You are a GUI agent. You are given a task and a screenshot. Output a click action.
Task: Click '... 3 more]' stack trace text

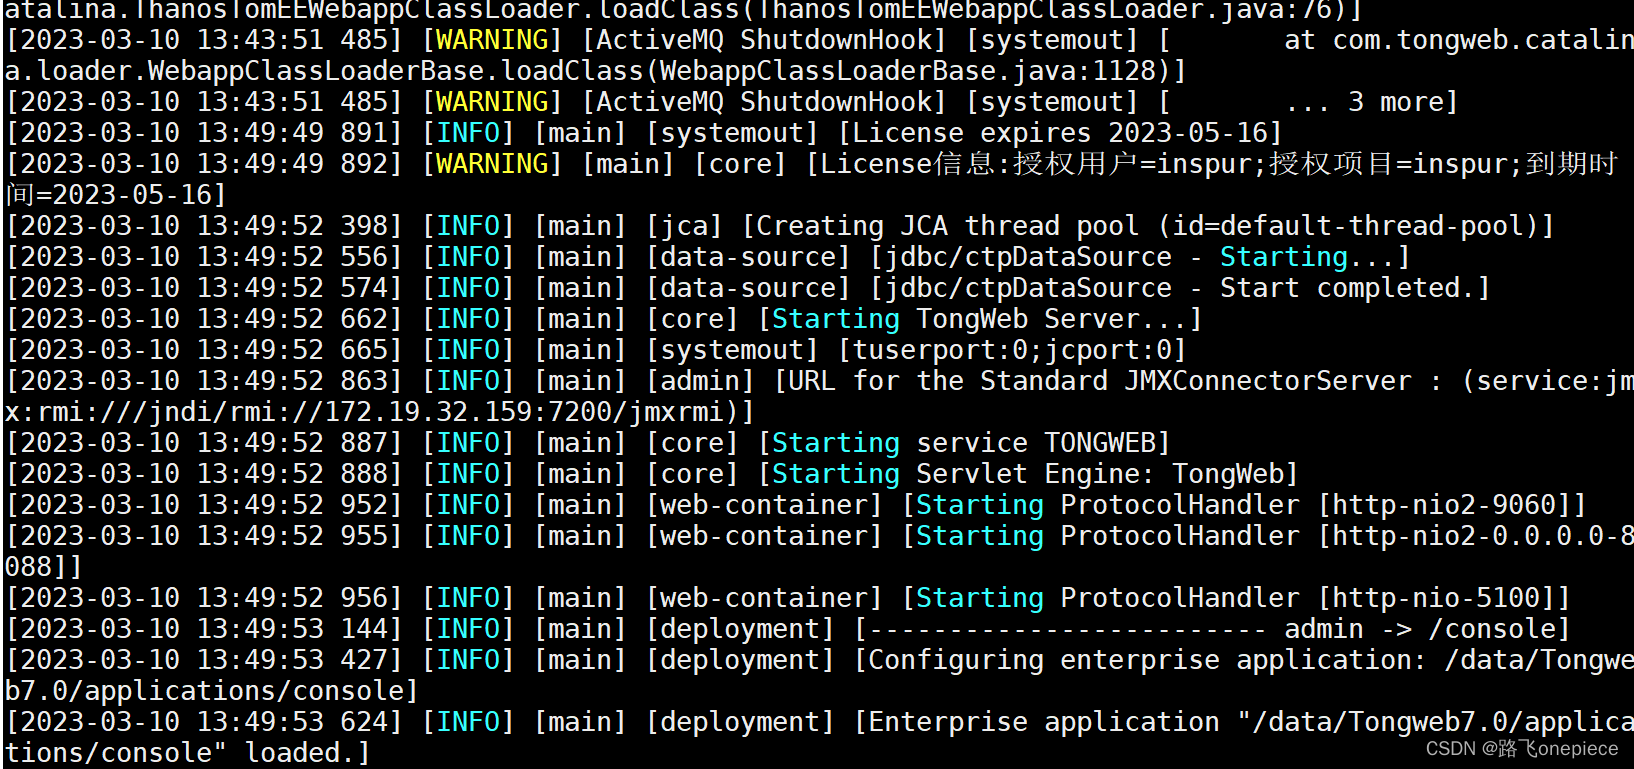pyautogui.click(x=1371, y=102)
